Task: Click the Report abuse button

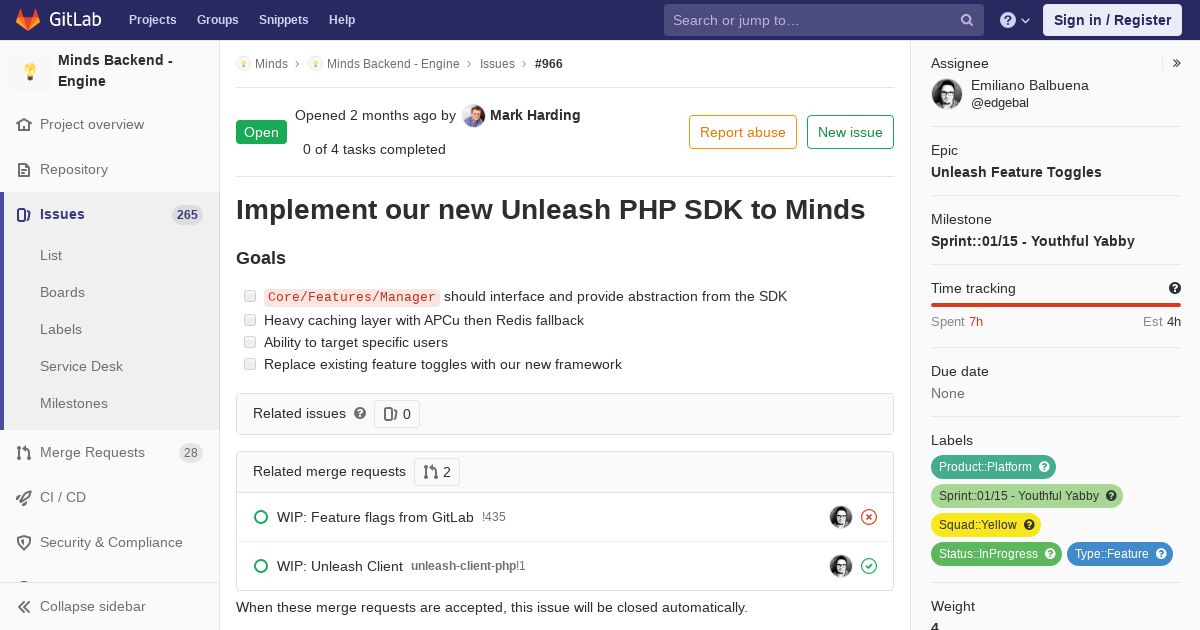Action: 743,132
